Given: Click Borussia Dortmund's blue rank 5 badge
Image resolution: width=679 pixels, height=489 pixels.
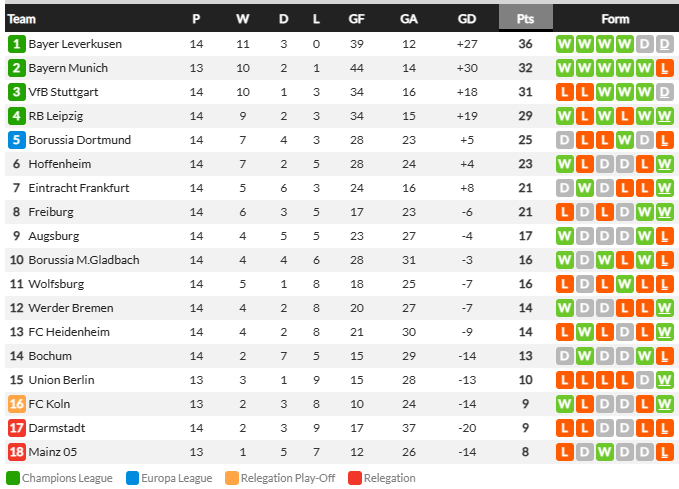Looking at the screenshot, I should click(x=16, y=140).
